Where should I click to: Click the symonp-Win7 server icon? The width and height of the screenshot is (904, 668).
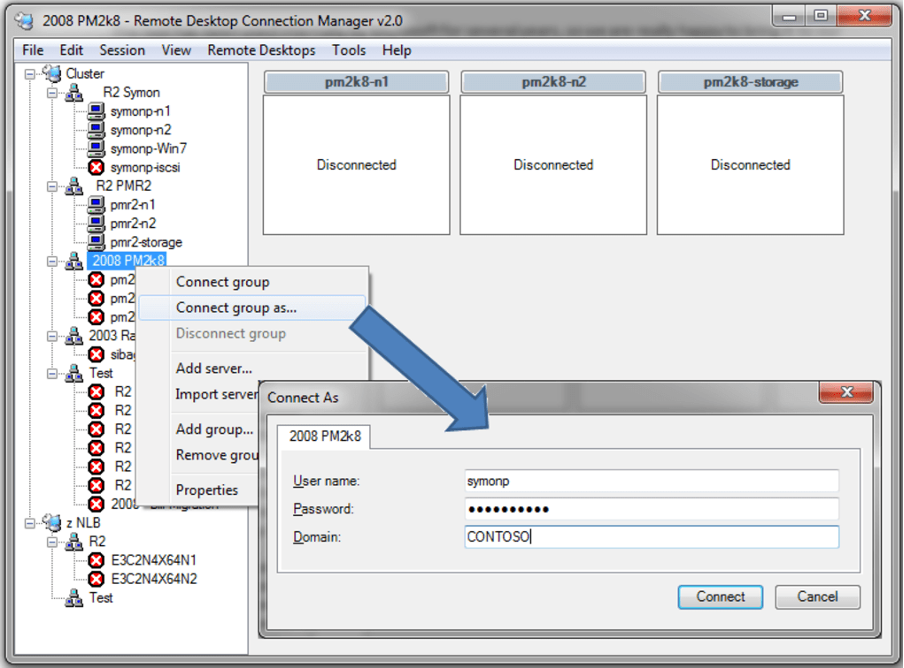pos(95,147)
